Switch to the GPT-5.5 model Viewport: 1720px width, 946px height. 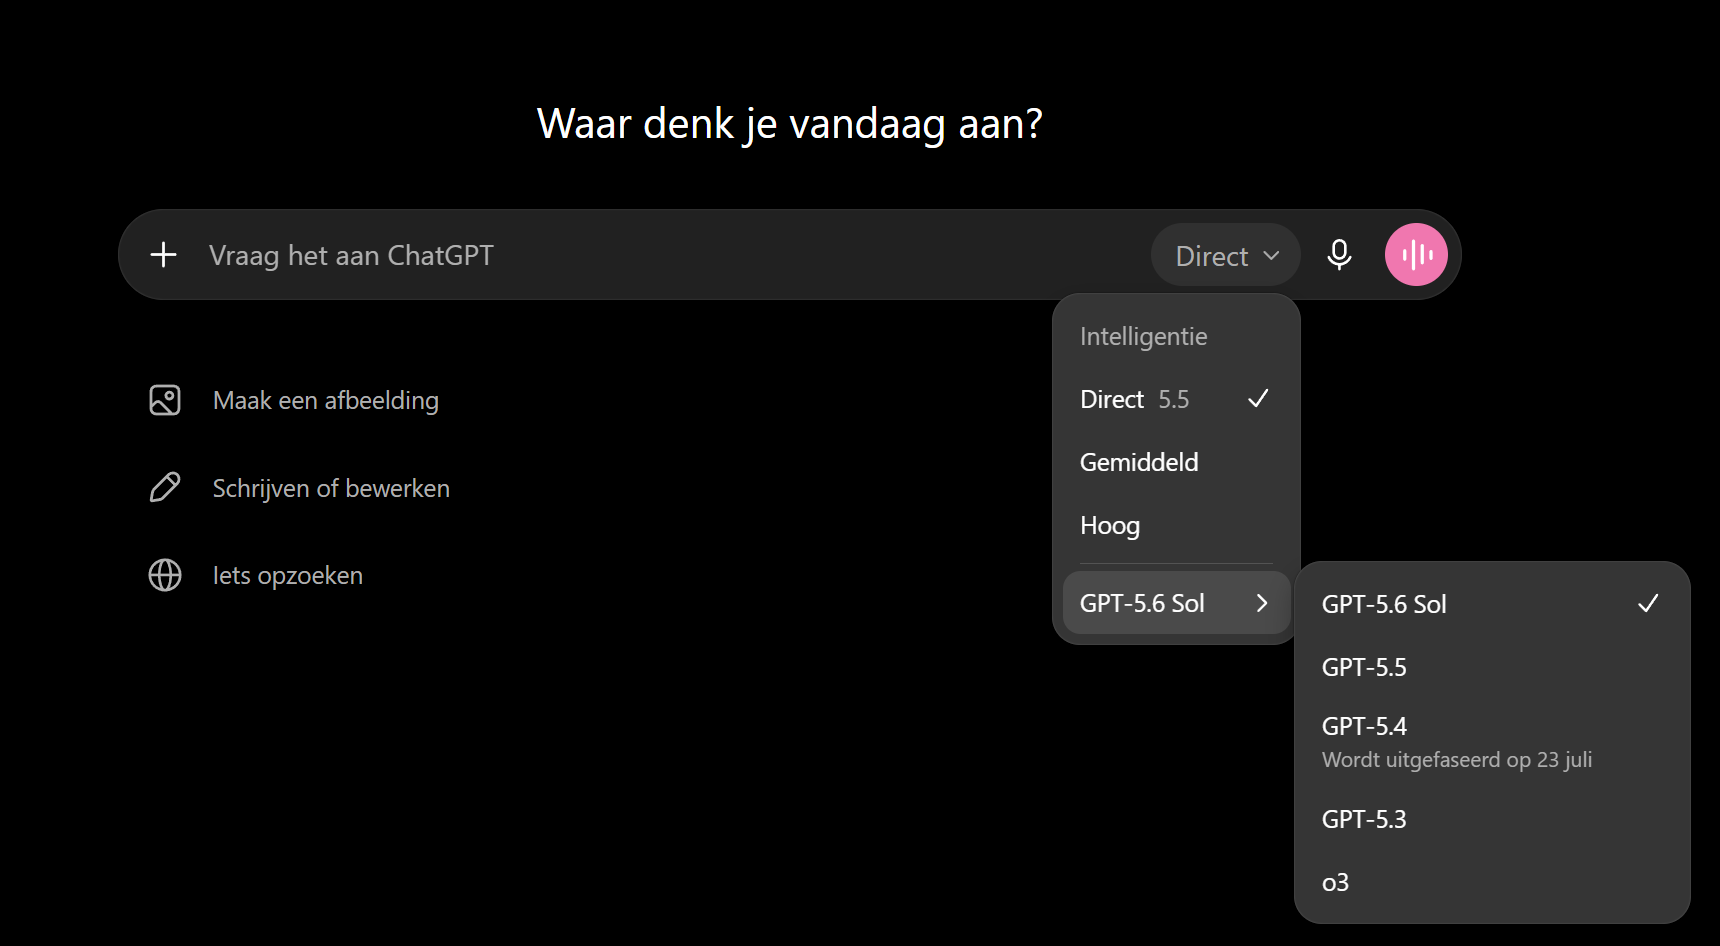click(1491, 667)
